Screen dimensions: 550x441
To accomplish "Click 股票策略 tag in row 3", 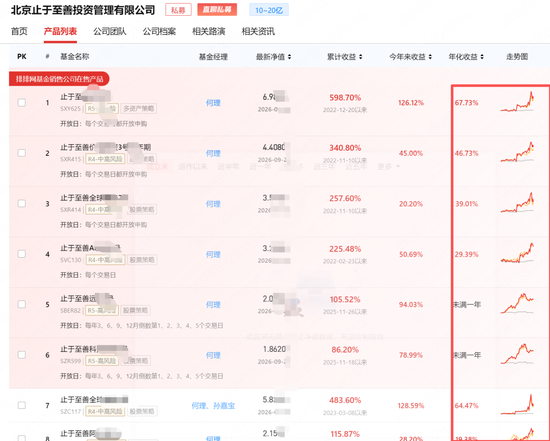I will coord(142,209).
